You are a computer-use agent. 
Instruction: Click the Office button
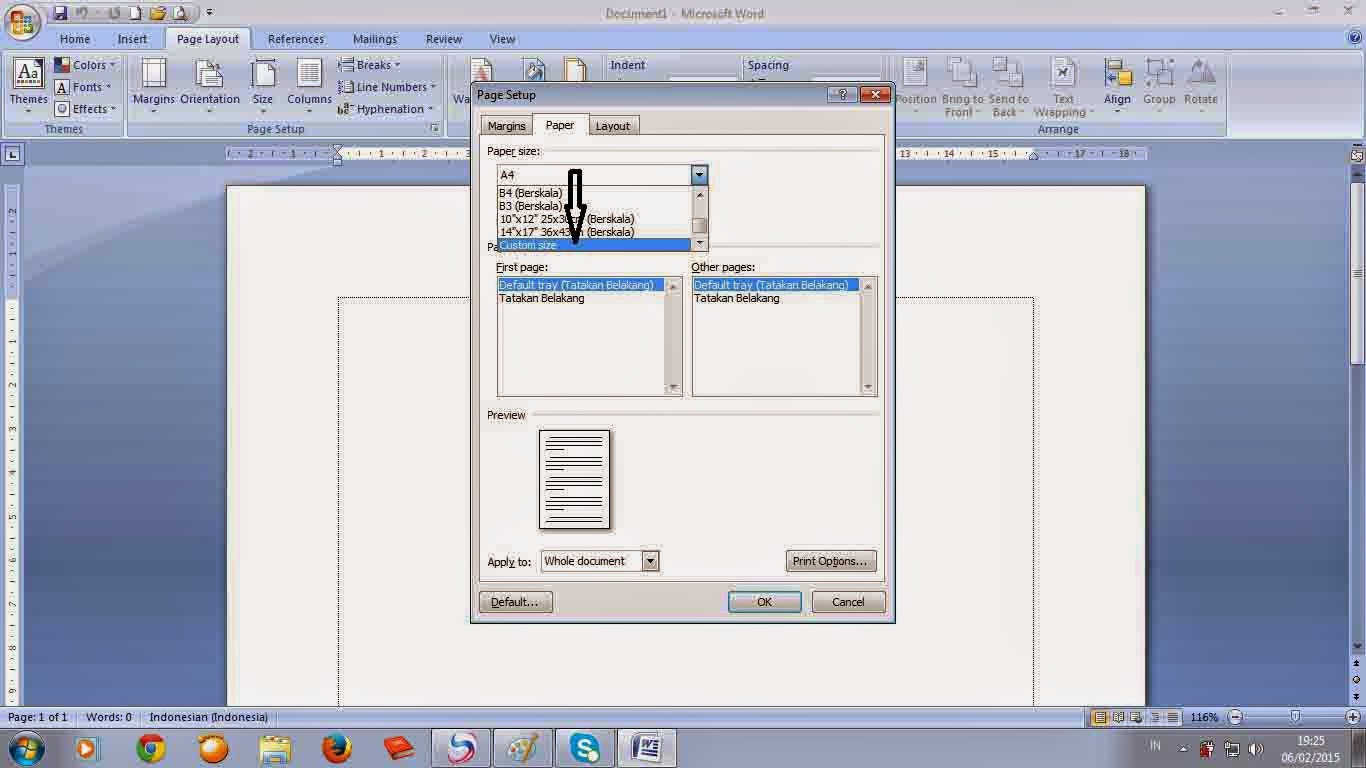(21, 20)
